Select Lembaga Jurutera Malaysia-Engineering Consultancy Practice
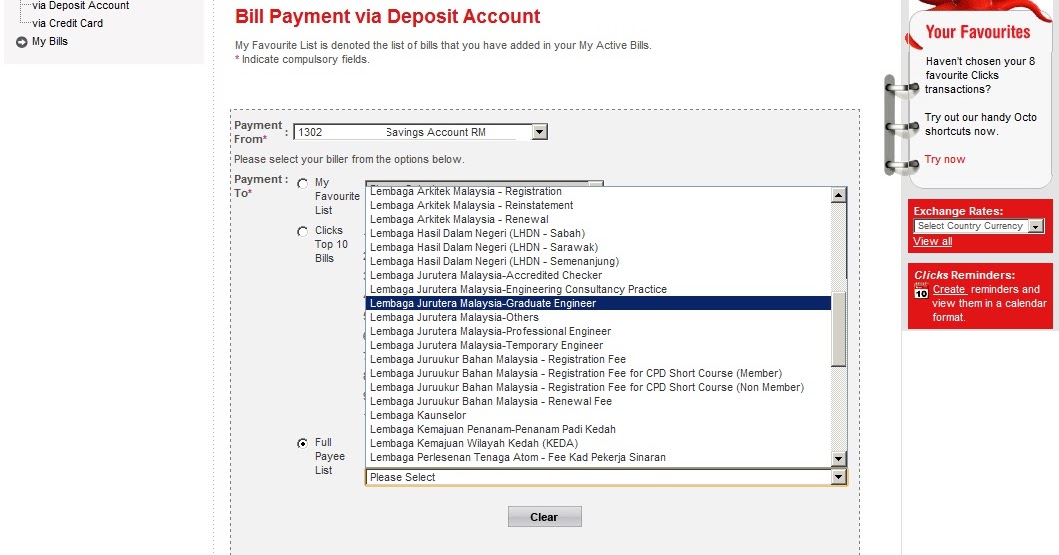Viewport: 1059px width, 555px height. (598, 289)
